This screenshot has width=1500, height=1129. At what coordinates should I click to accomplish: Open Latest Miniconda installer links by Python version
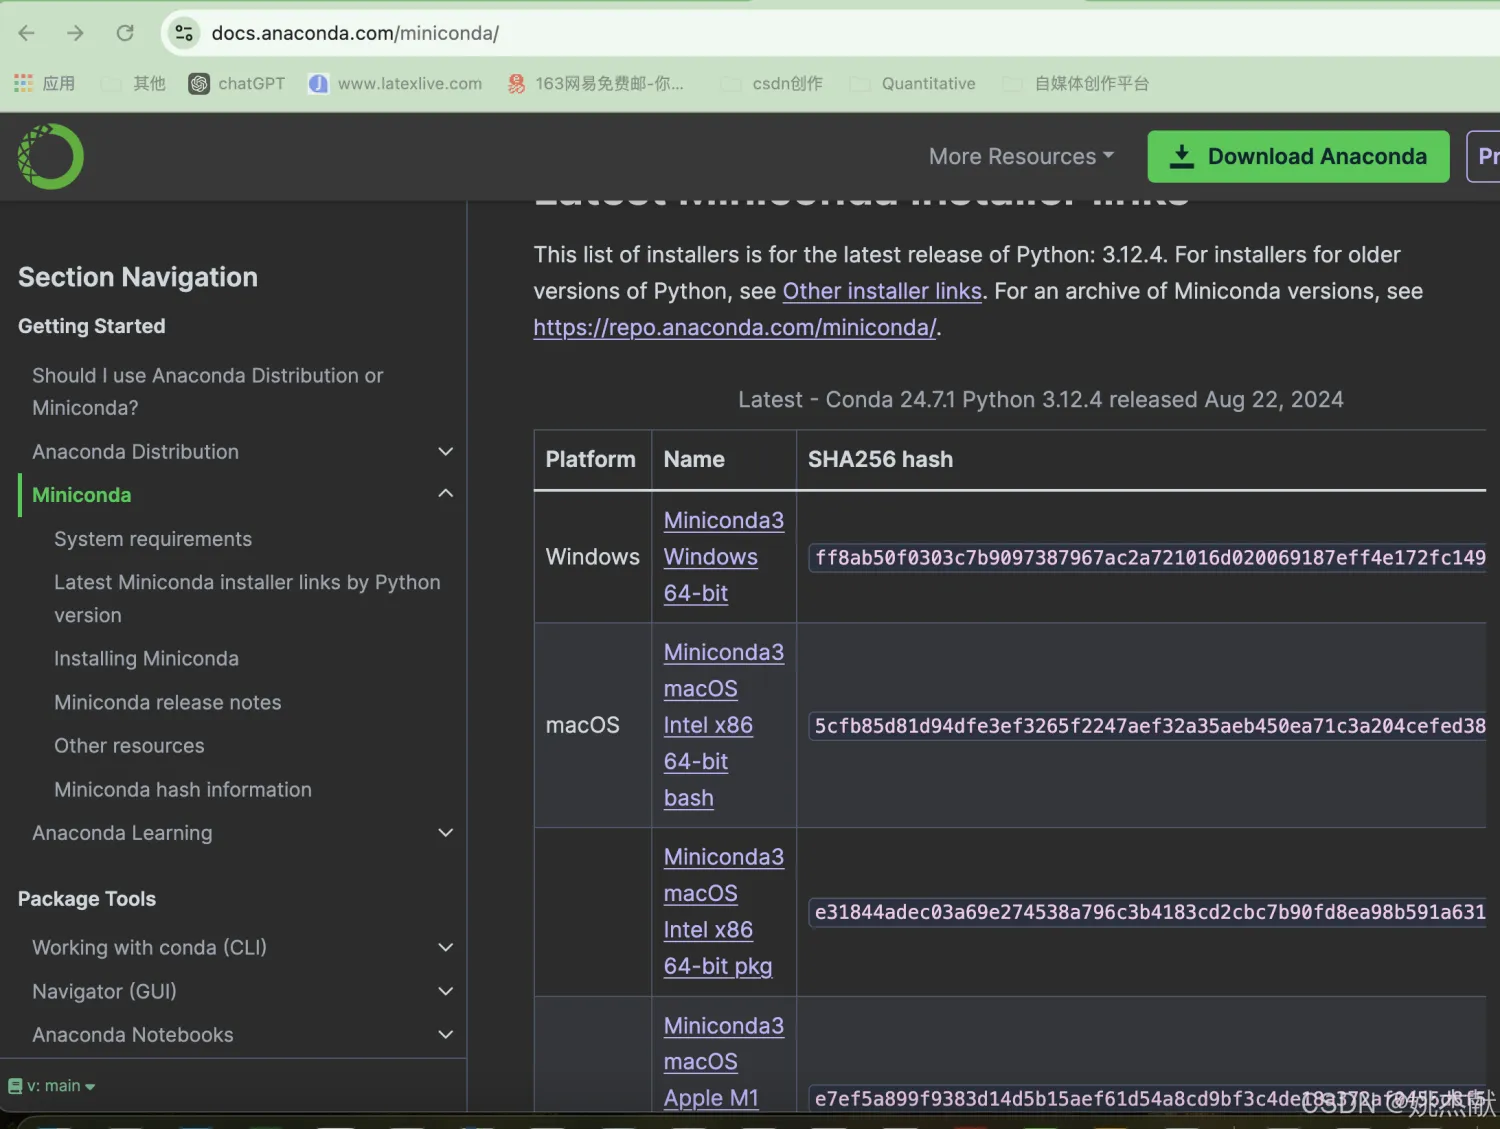click(247, 599)
